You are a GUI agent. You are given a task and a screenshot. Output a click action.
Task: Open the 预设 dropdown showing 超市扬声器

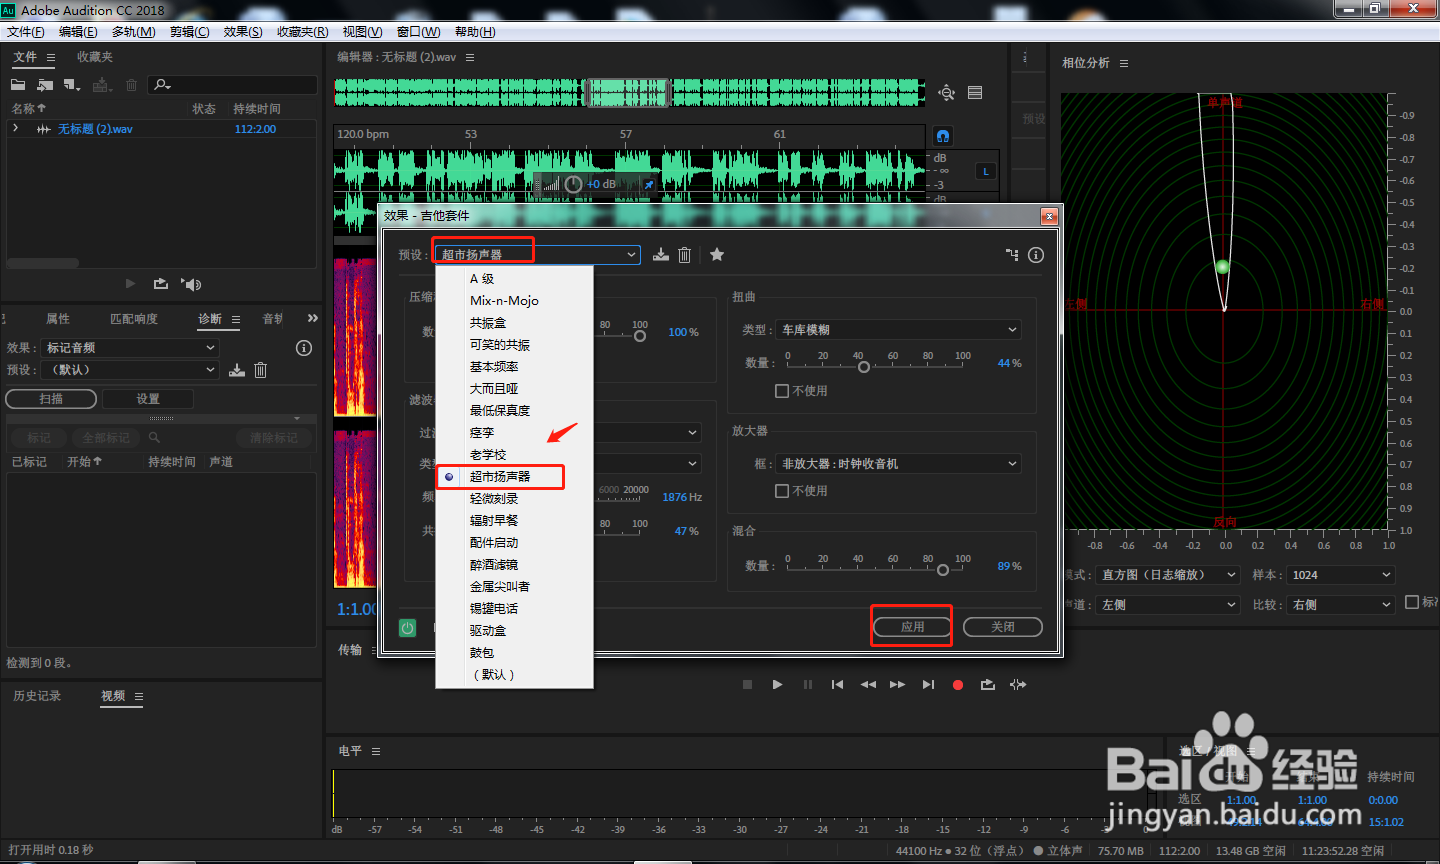tap(536, 255)
